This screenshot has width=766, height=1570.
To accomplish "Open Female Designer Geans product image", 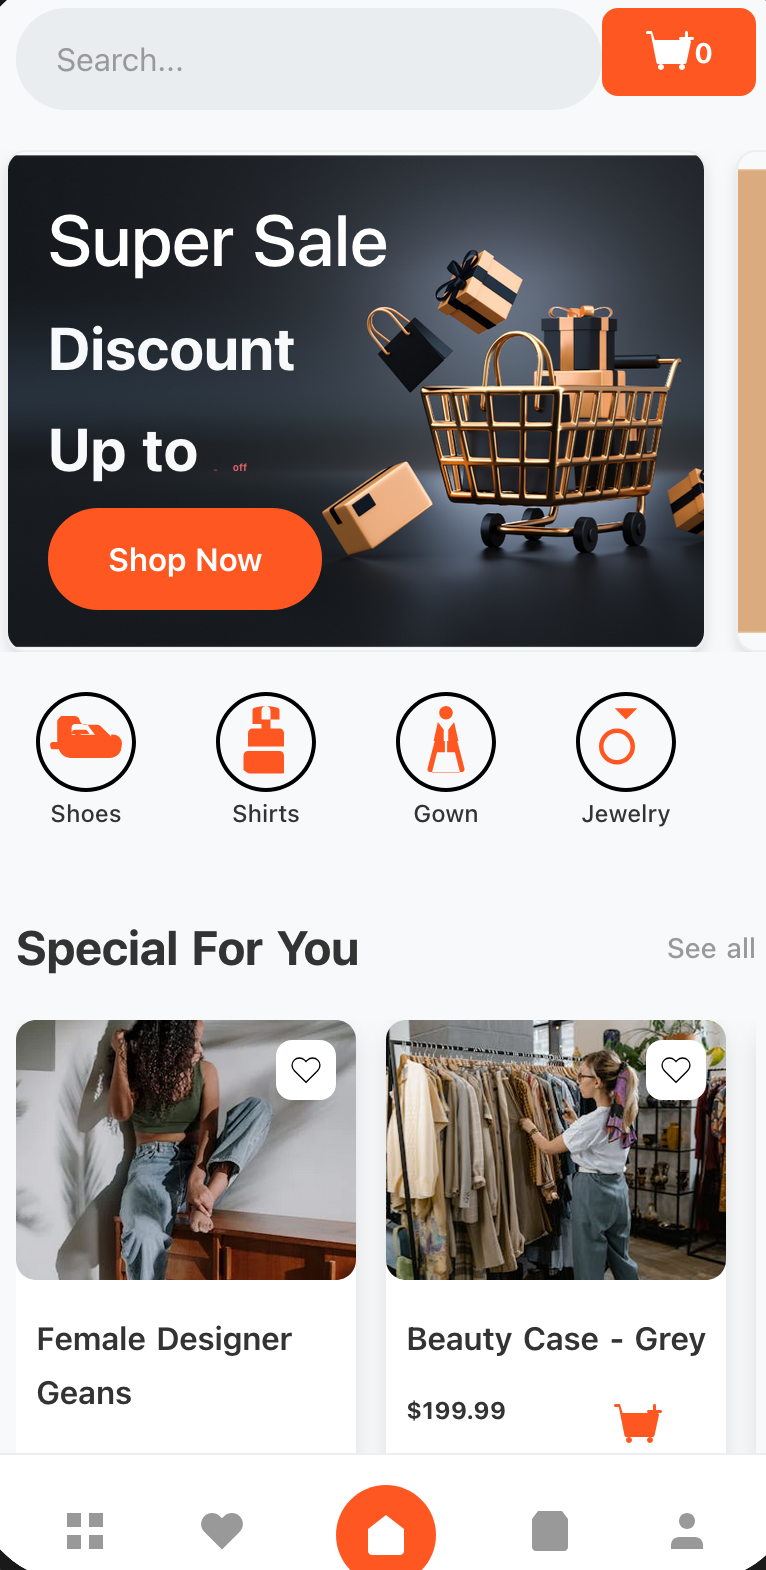I will click(x=186, y=1150).
